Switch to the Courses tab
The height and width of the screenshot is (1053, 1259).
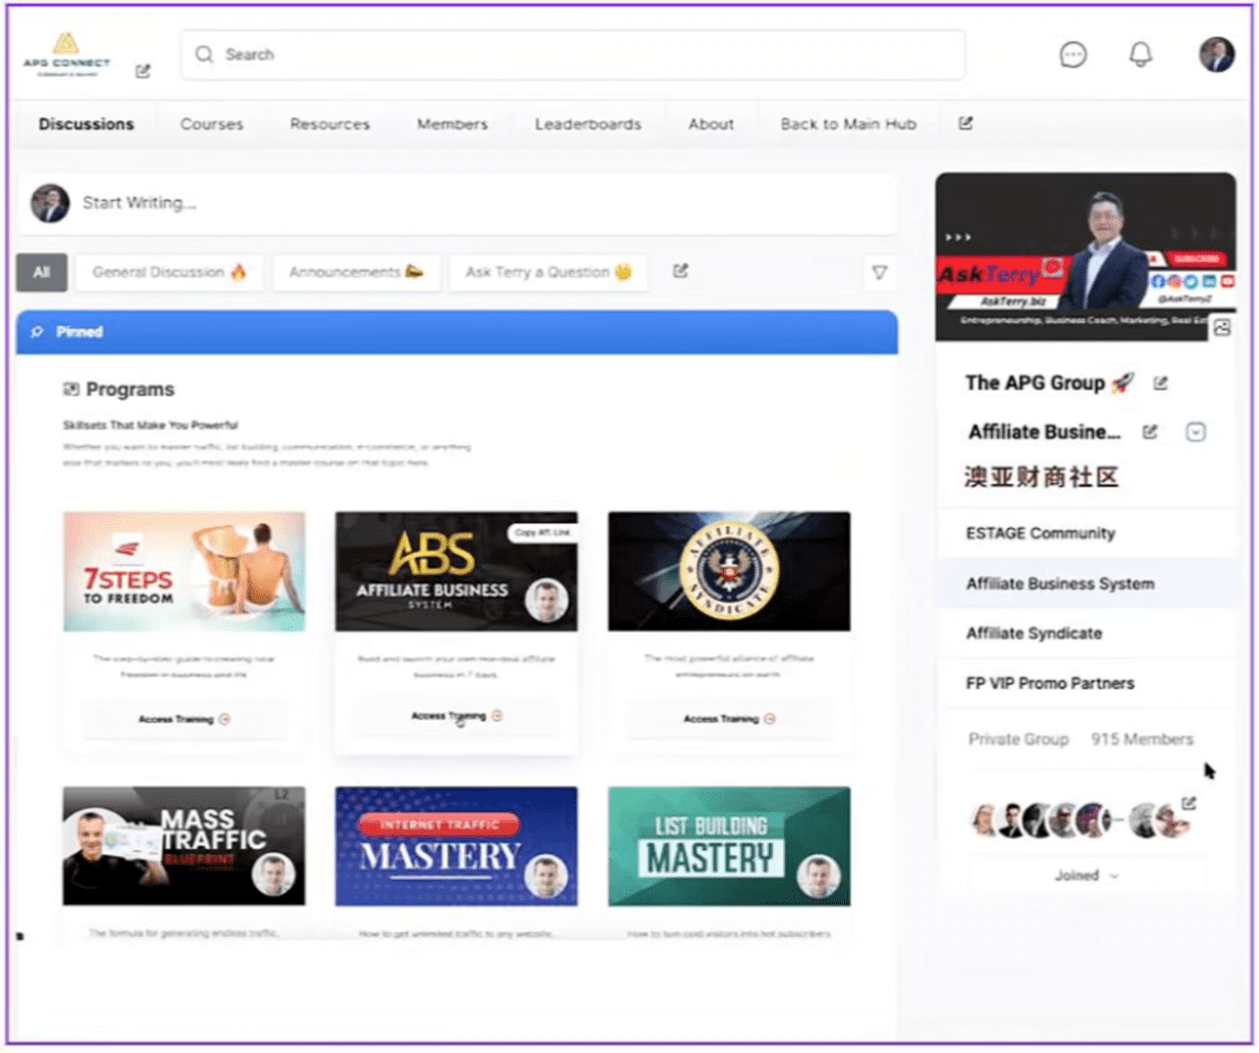pyautogui.click(x=211, y=124)
